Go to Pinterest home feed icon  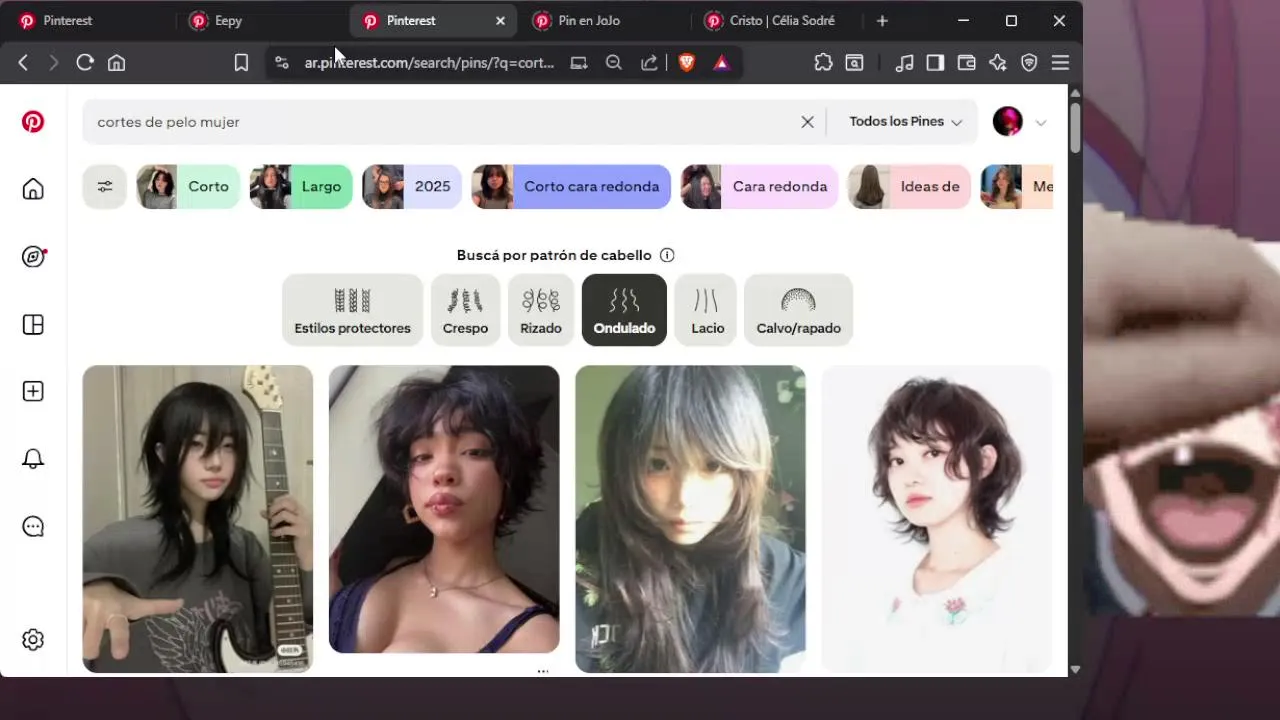point(33,189)
